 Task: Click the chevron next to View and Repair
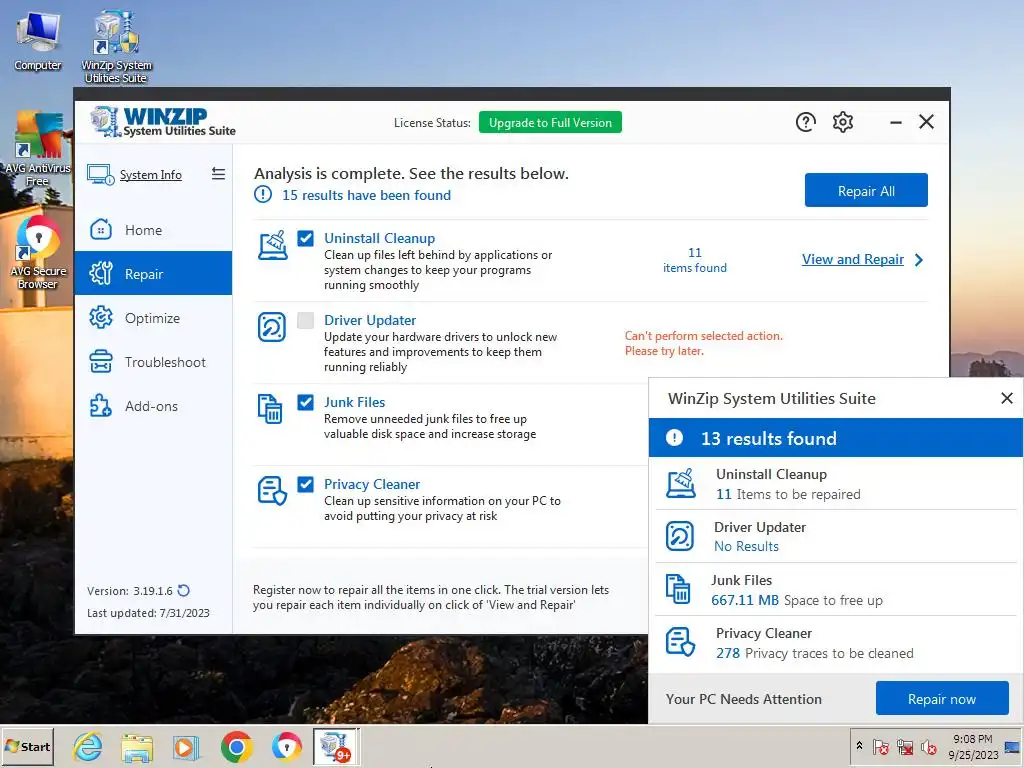point(919,259)
